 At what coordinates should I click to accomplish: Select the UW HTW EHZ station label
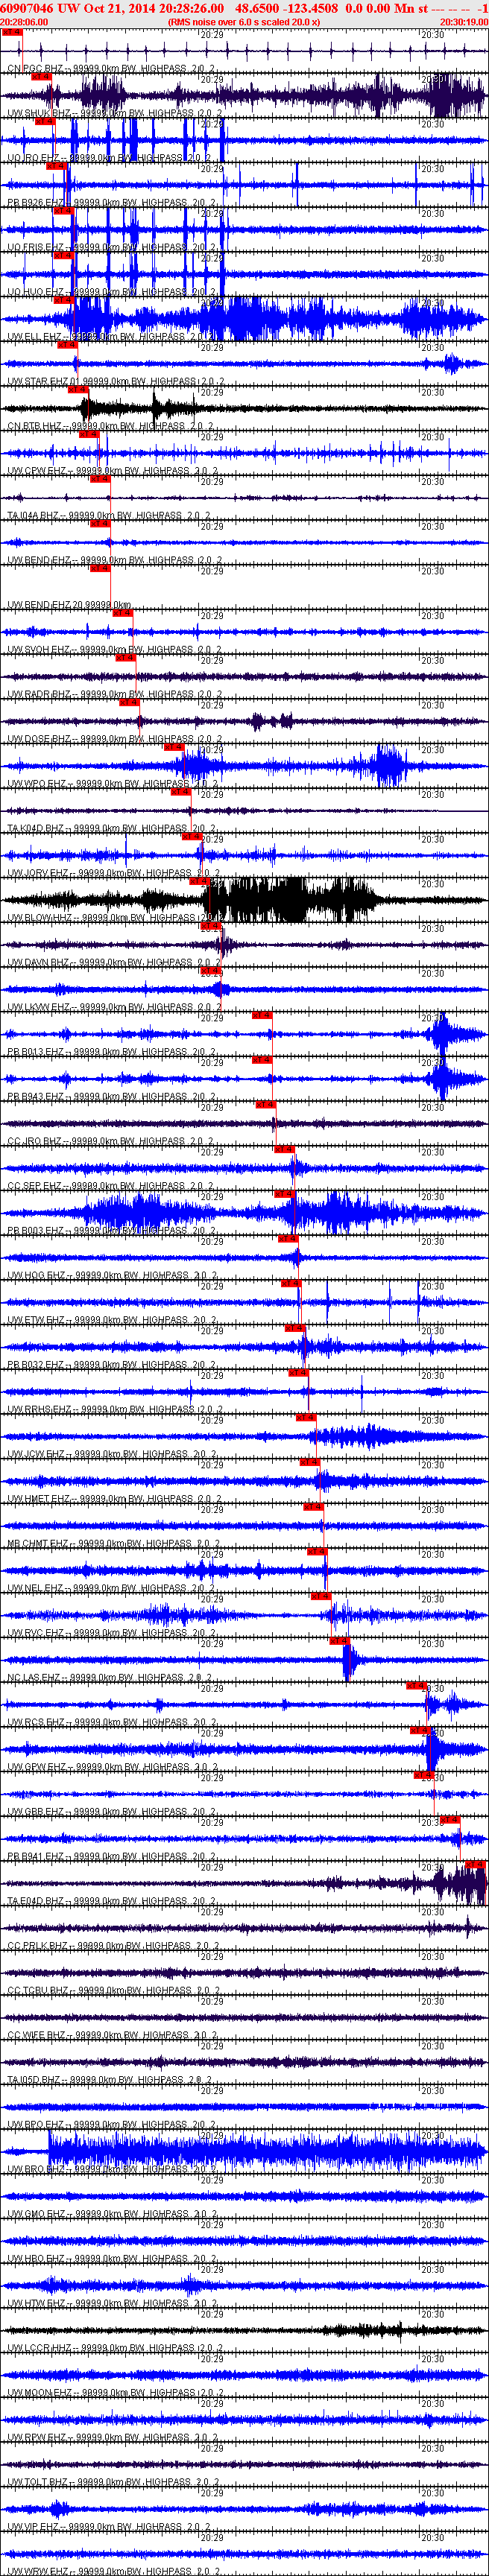(x=112, y=2305)
